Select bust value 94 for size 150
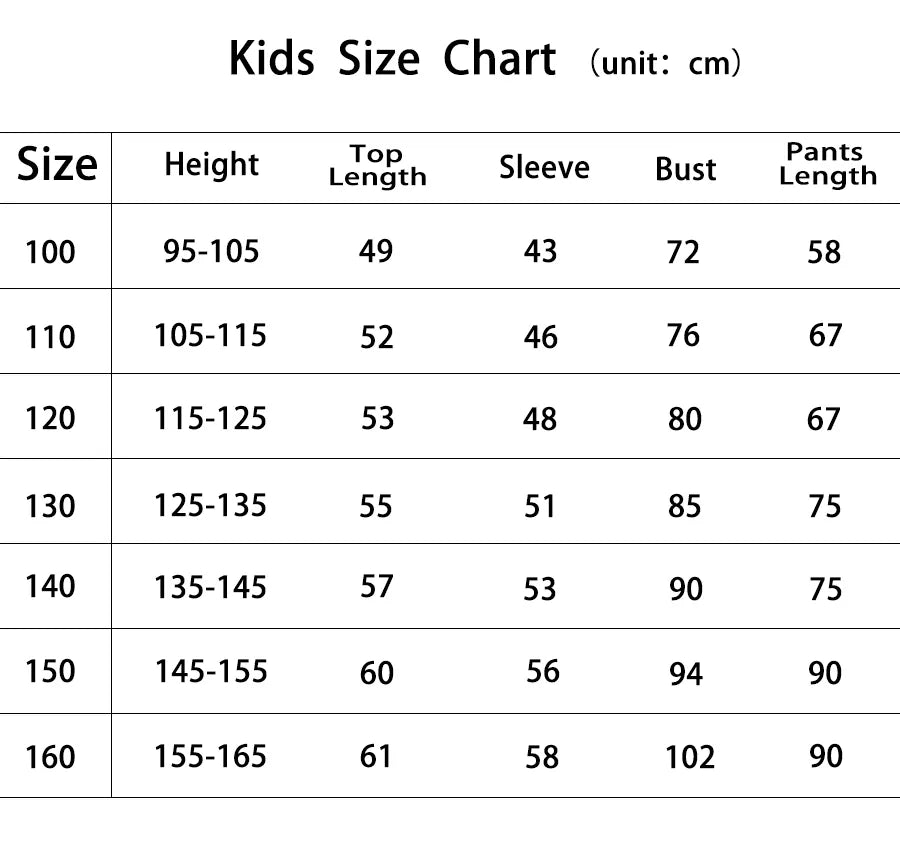The width and height of the screenshot is (900, 848). (x=686, y=674)
